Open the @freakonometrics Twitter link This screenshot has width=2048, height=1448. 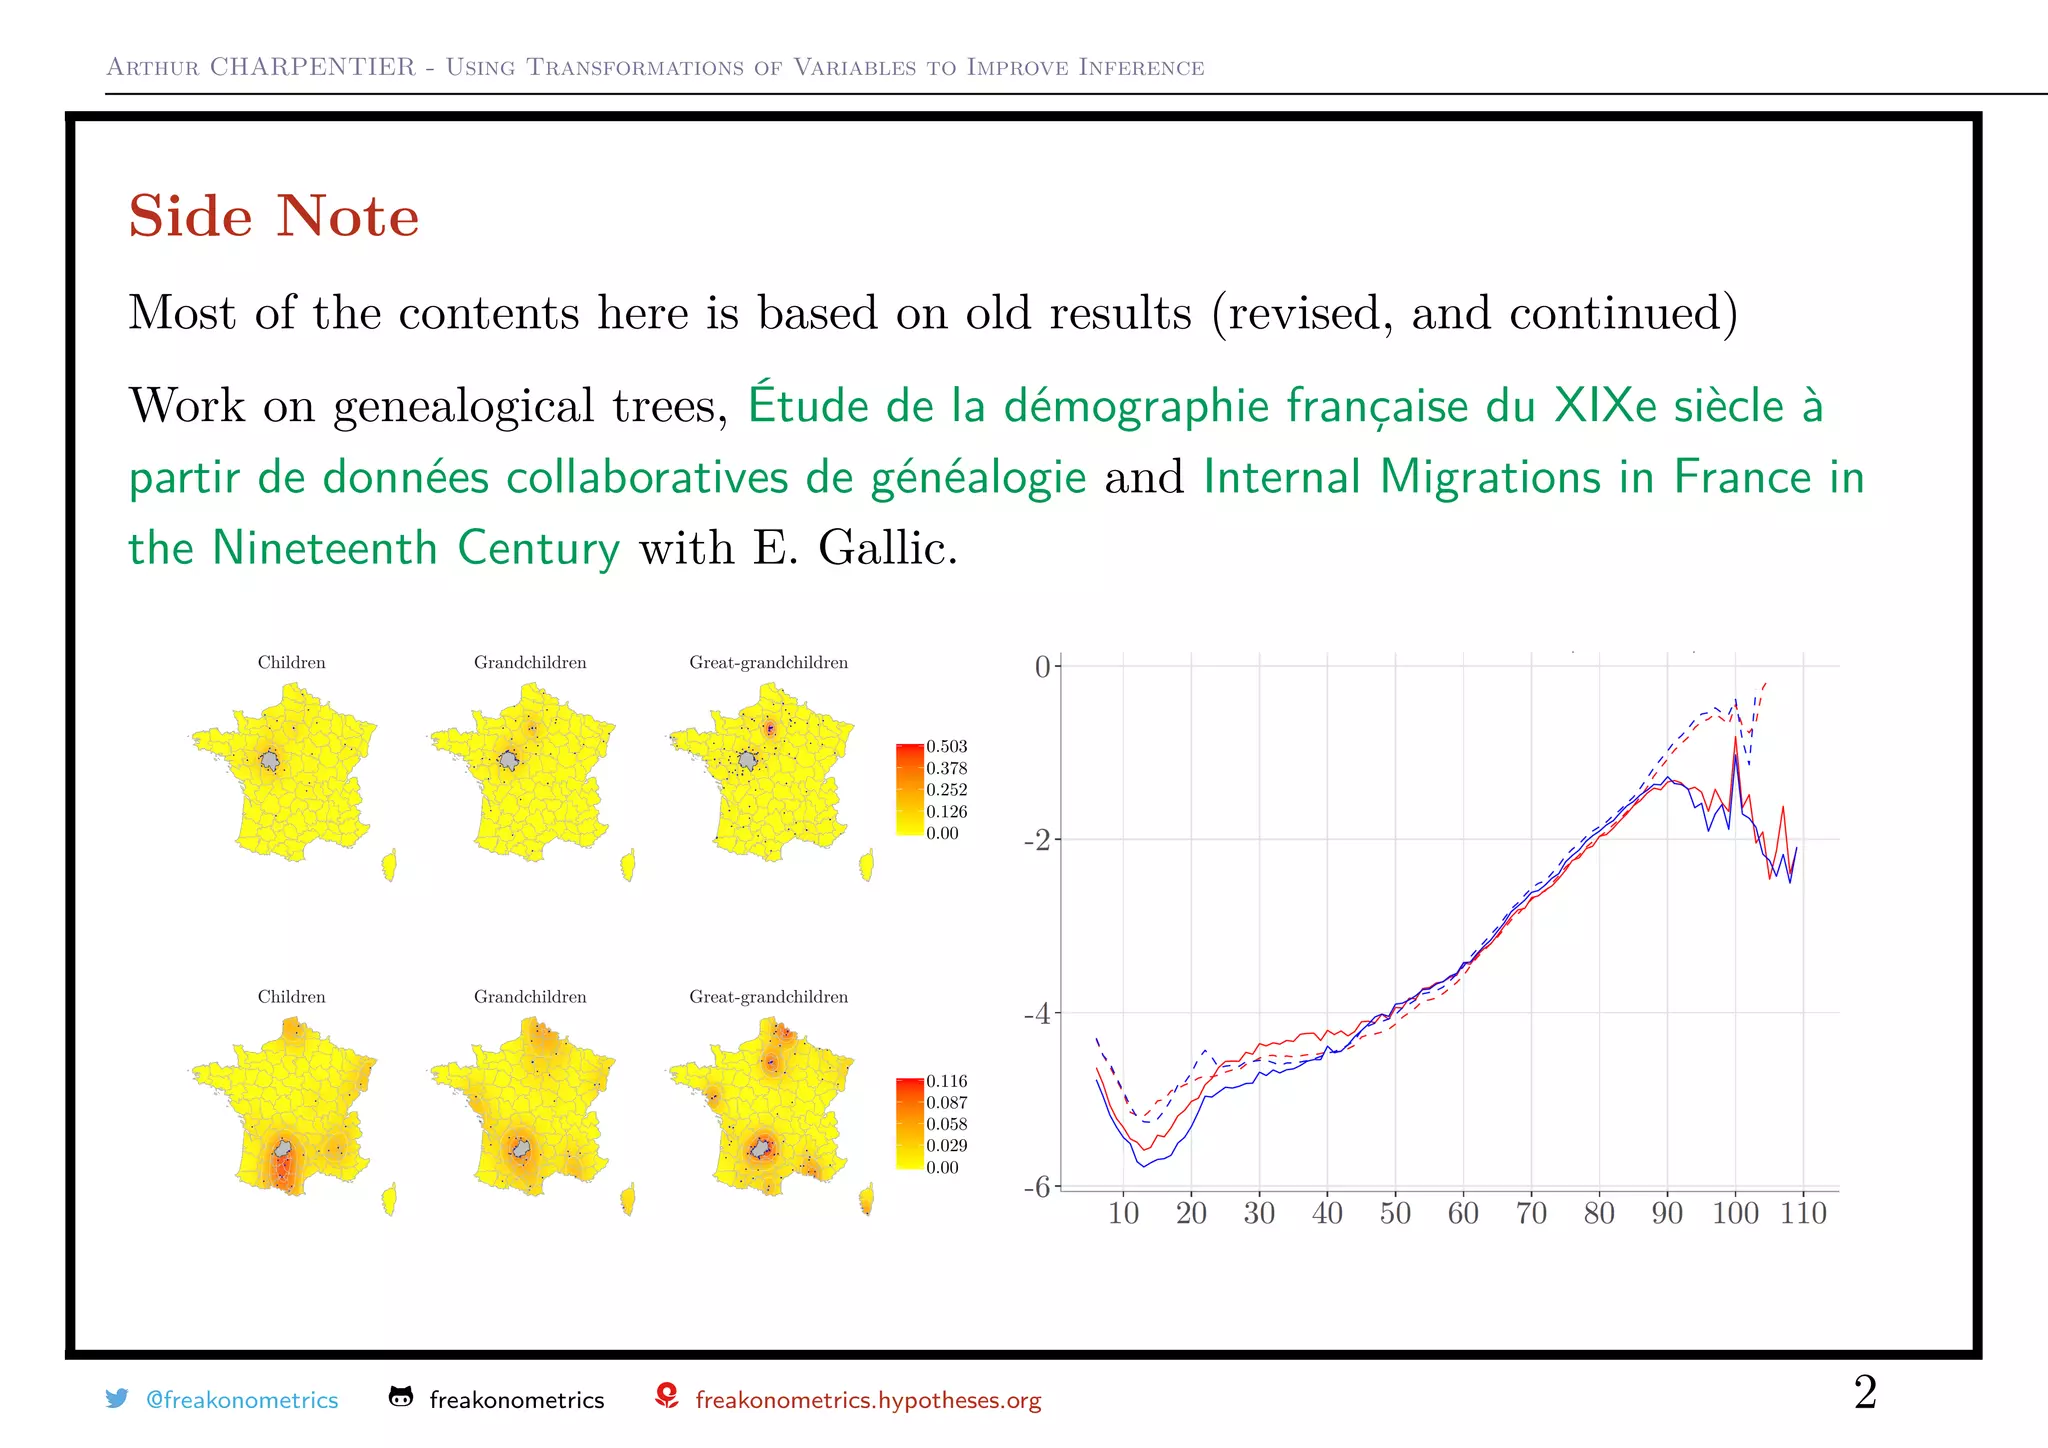[241, 1400]
